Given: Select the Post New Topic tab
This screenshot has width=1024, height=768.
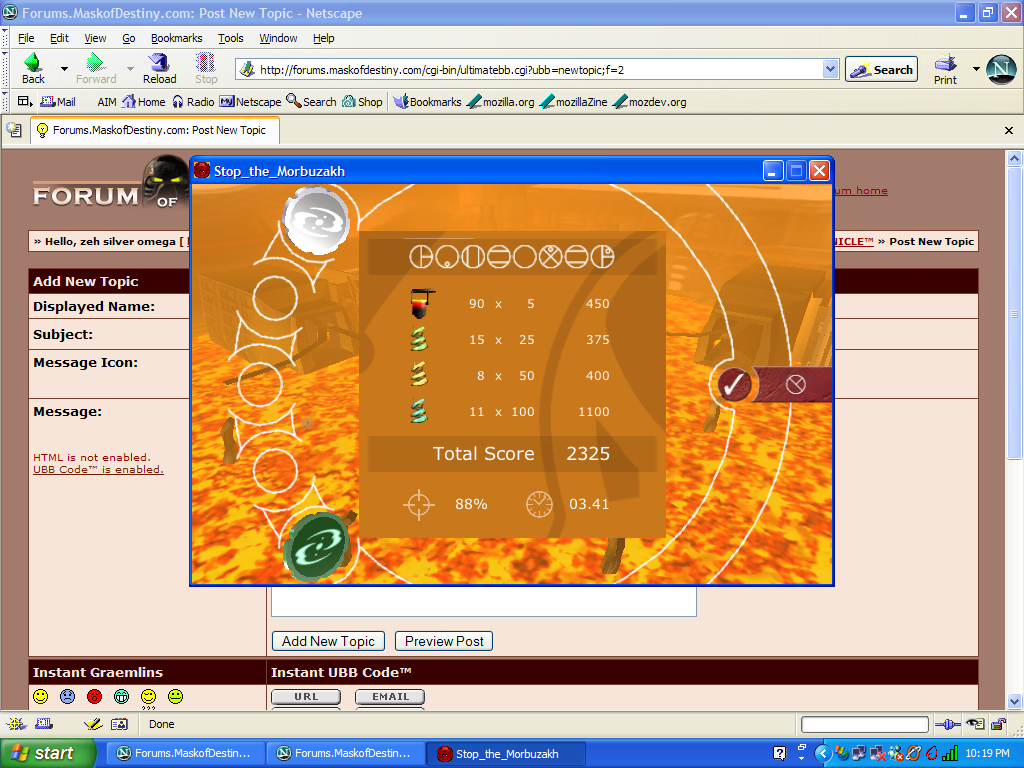Looking at the screenshot, I should (x=155, y=130).
